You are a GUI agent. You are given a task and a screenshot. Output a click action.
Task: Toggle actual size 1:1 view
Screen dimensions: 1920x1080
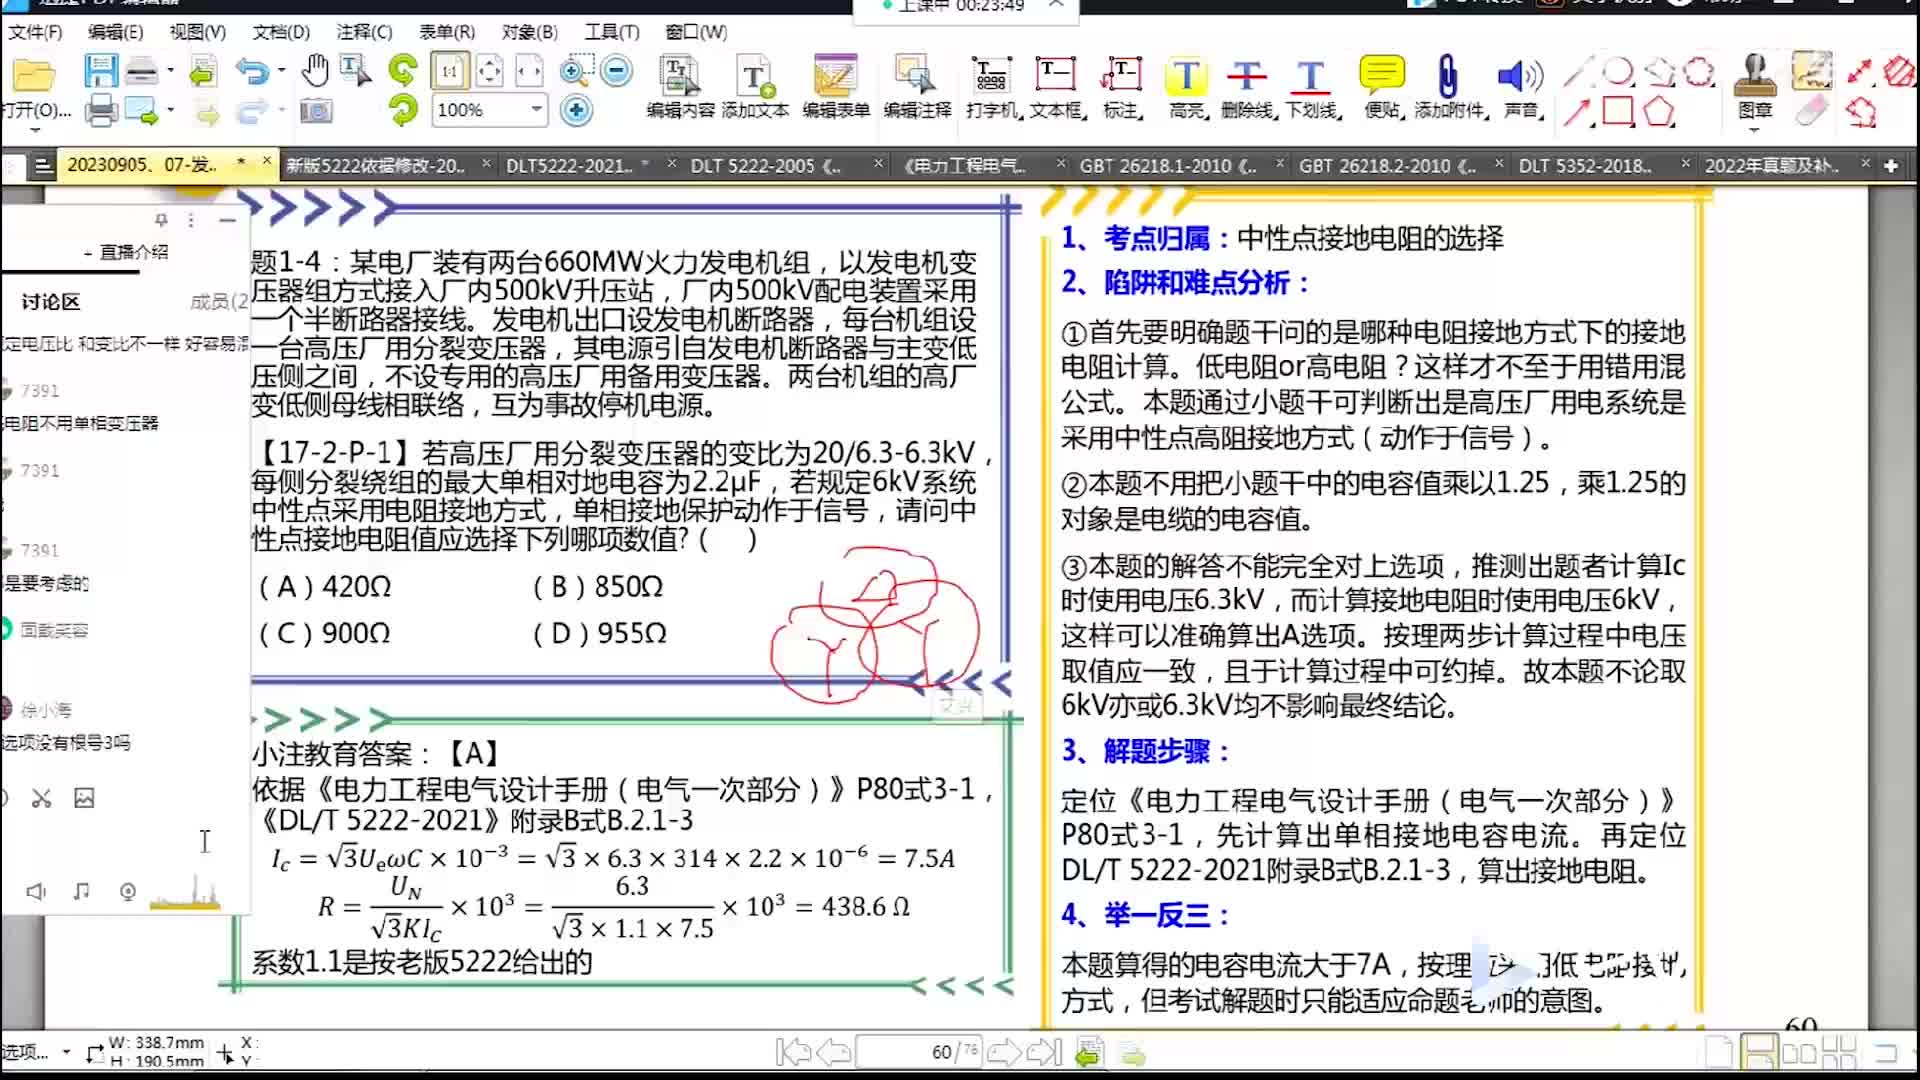pos(449,71)
